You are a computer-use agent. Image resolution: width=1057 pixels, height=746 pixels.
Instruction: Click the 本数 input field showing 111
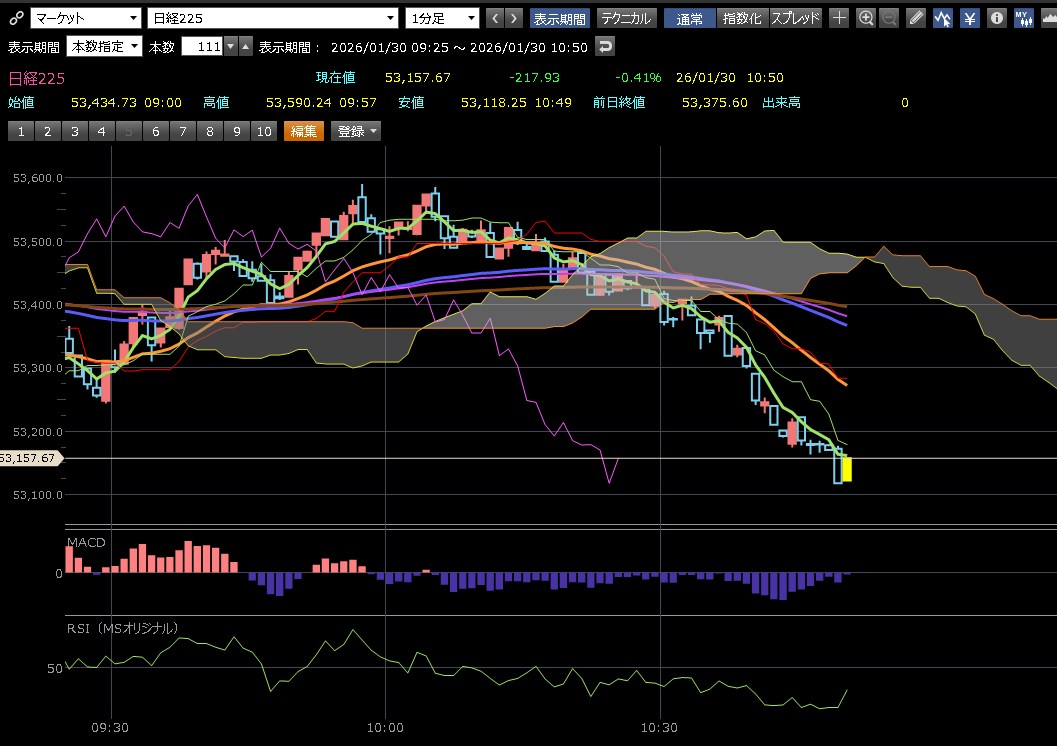click(201, 47)
